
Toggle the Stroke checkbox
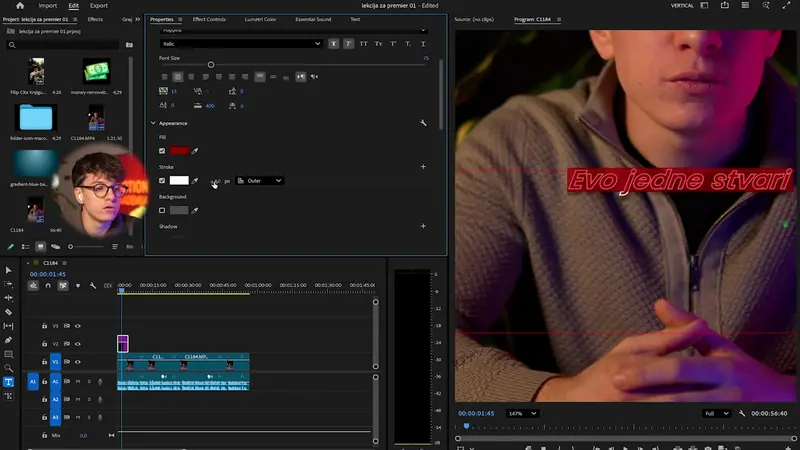(x=162, y=181)
